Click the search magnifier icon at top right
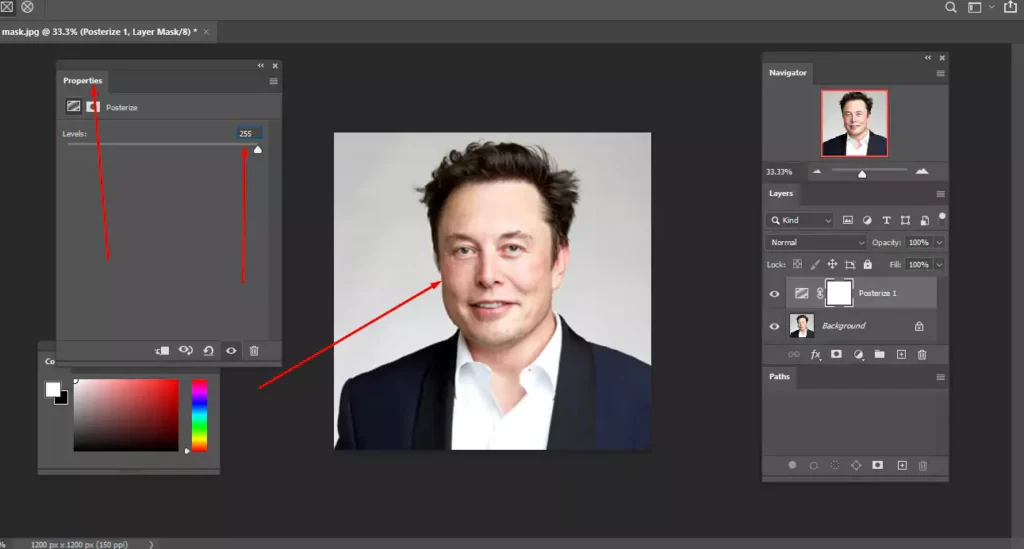The image size is (1024, 549). click(951, 7)
